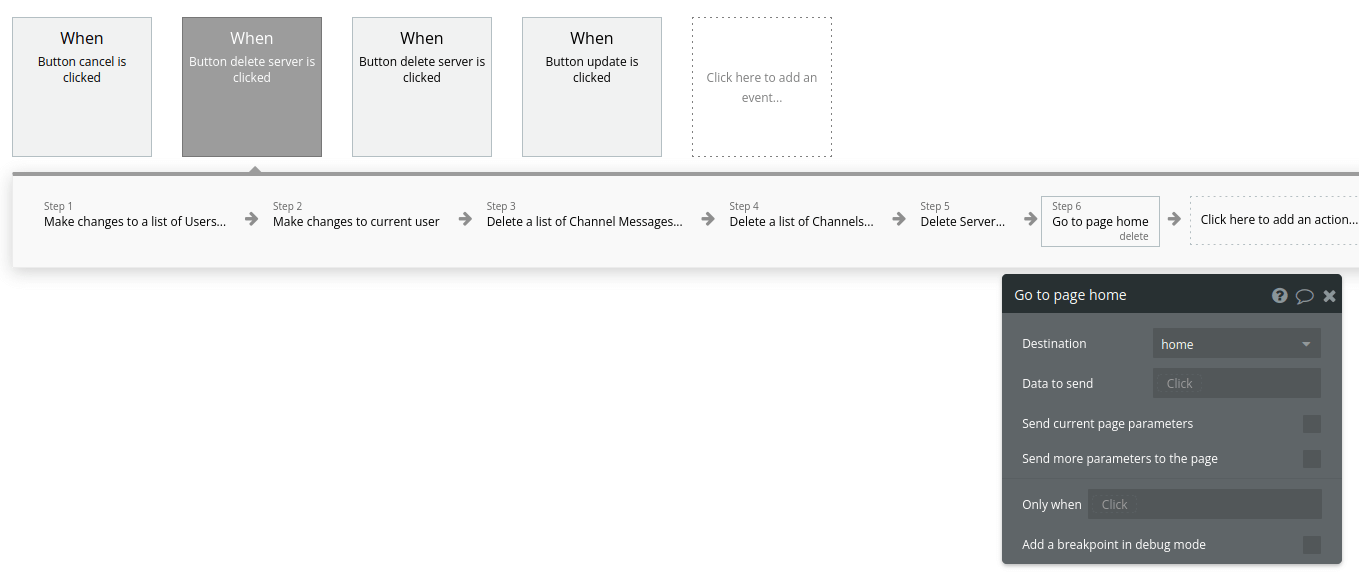Viewport: 1359px width, 583px height.
Task: Open Step 1 Make changes to a list of Users
Action: point(135,215)
